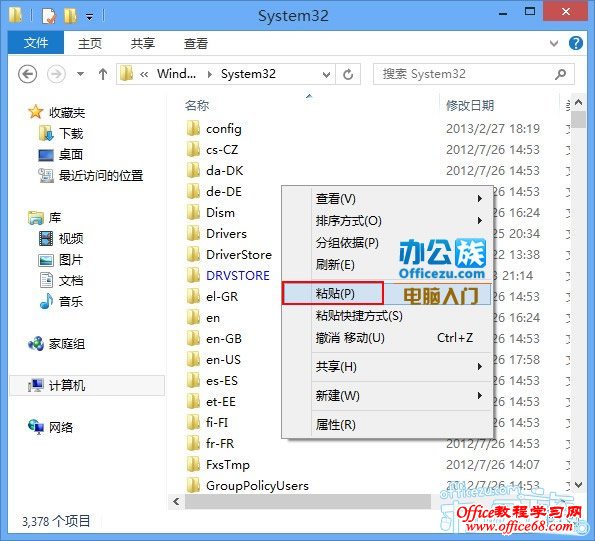Select the fr-FR folder name
Viewport: 595px width, 541px height.
pos(220,443)
